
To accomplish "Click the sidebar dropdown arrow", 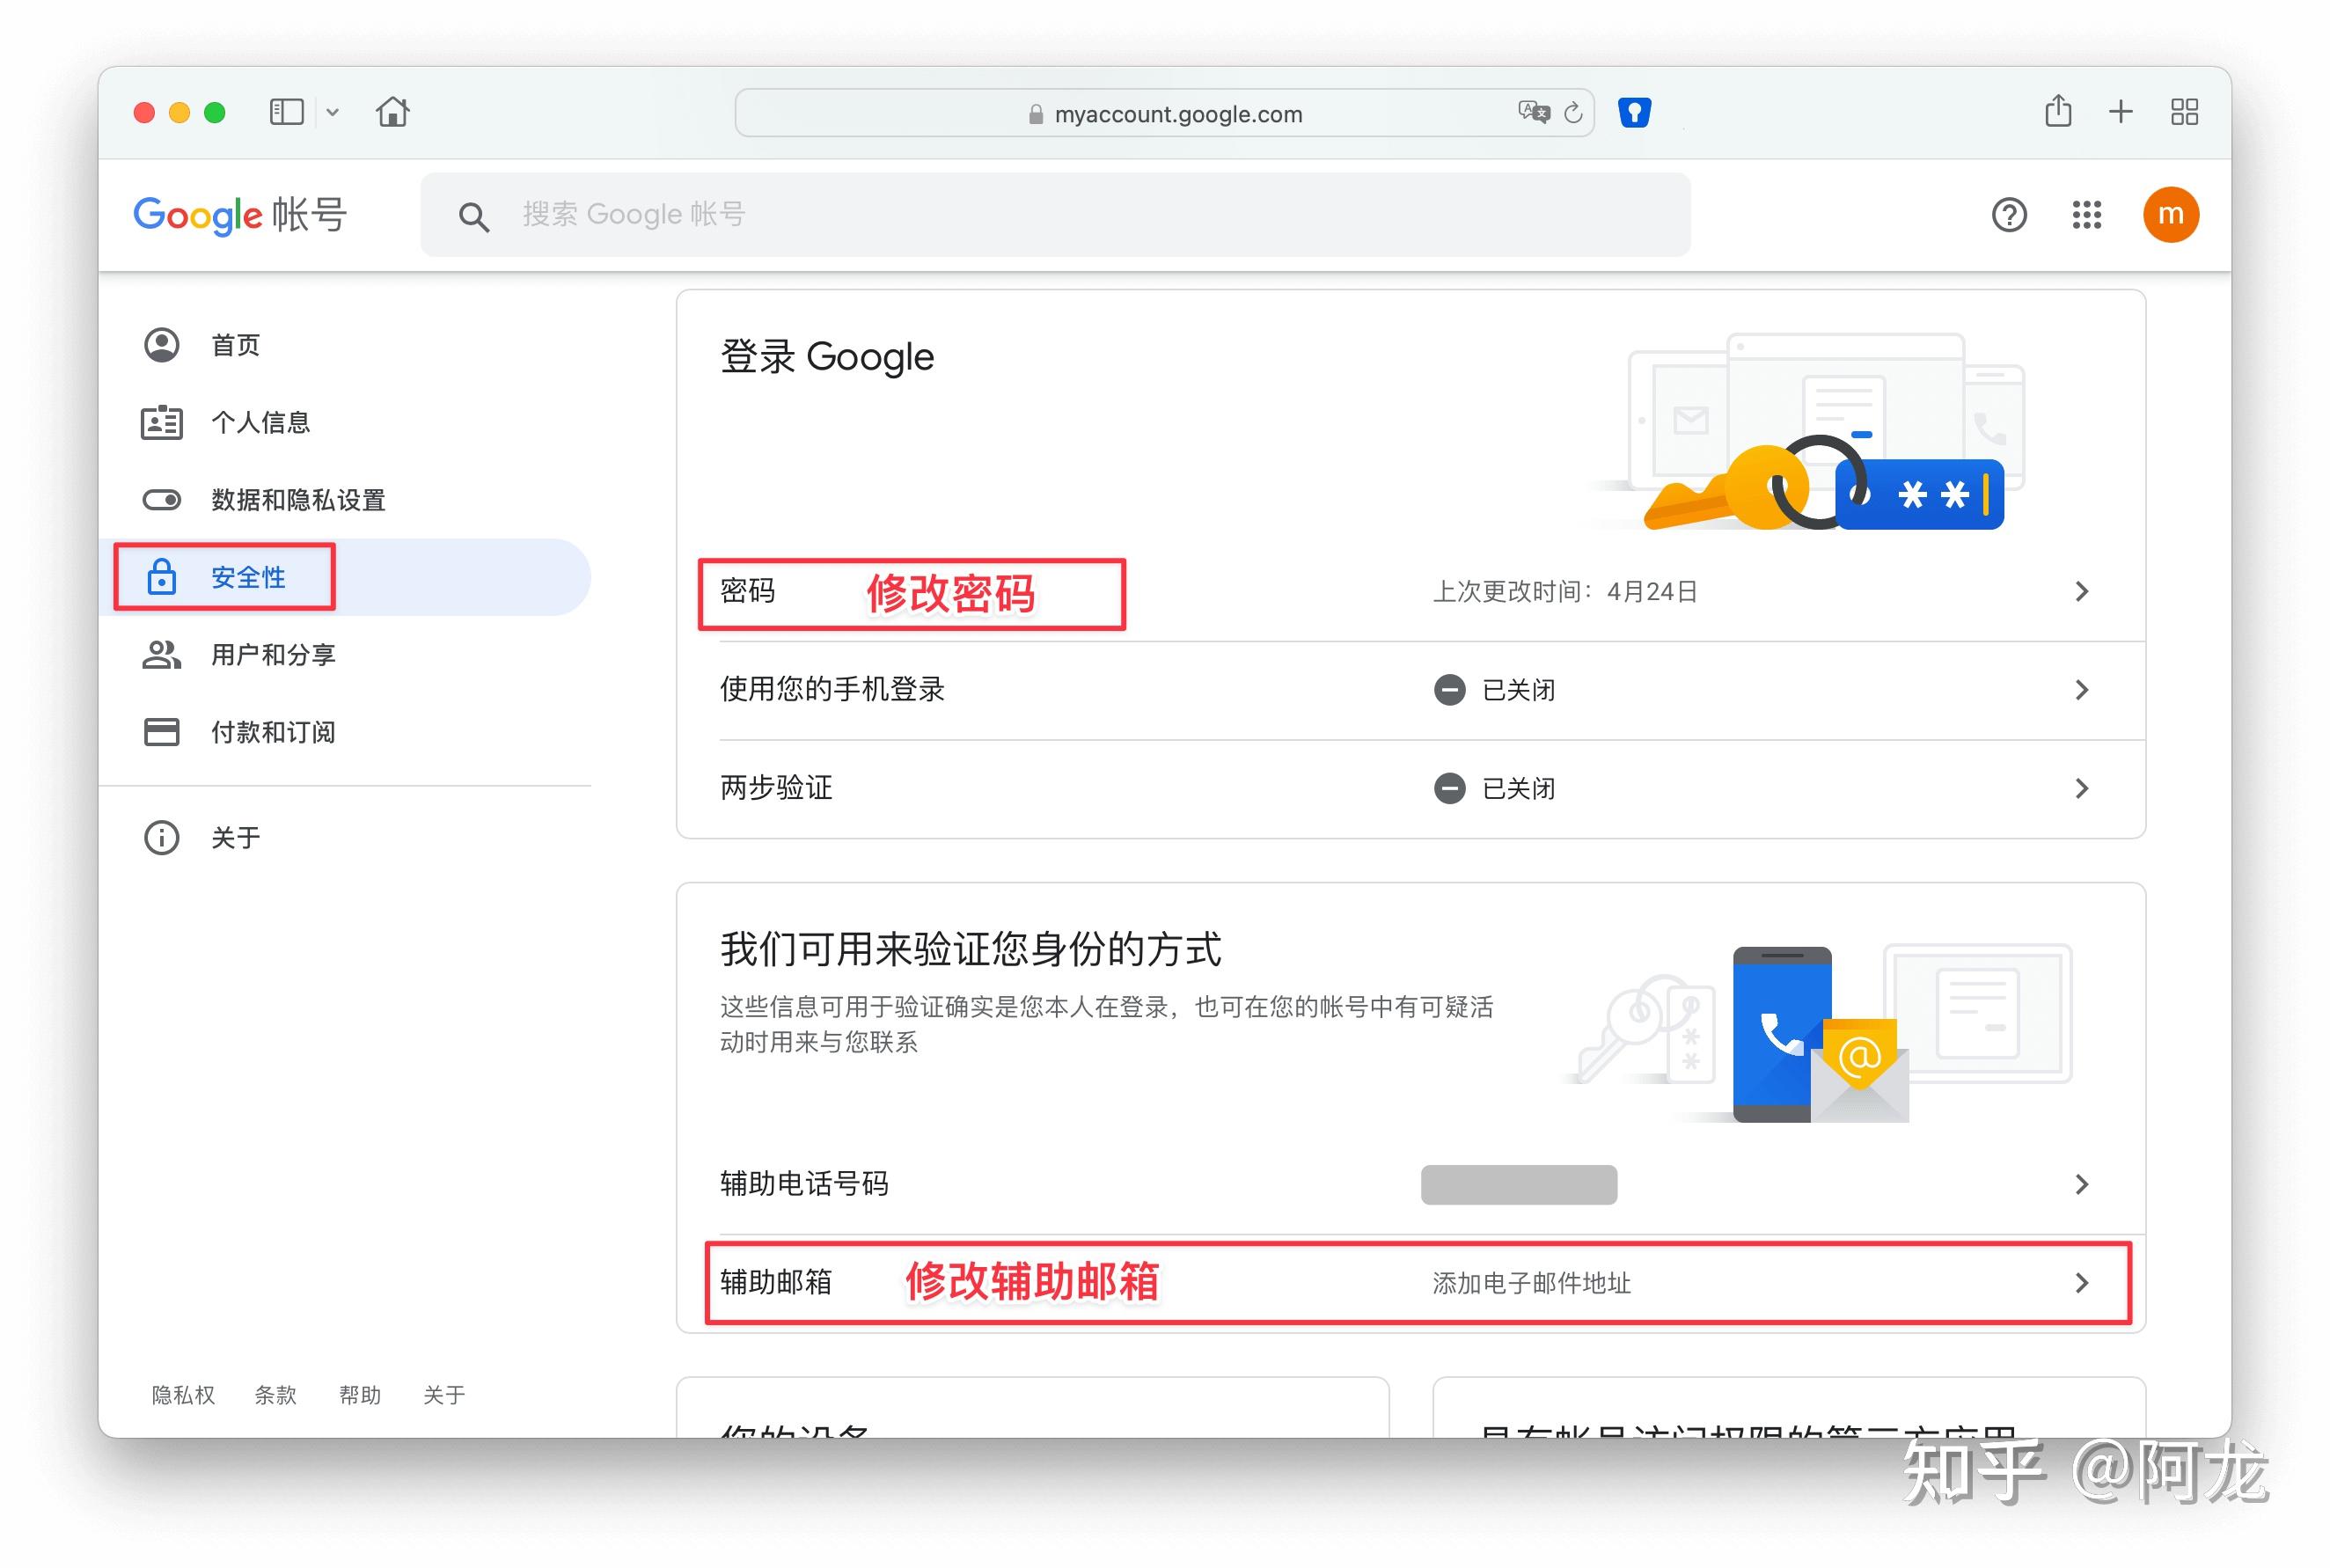I will click(333, 111).
